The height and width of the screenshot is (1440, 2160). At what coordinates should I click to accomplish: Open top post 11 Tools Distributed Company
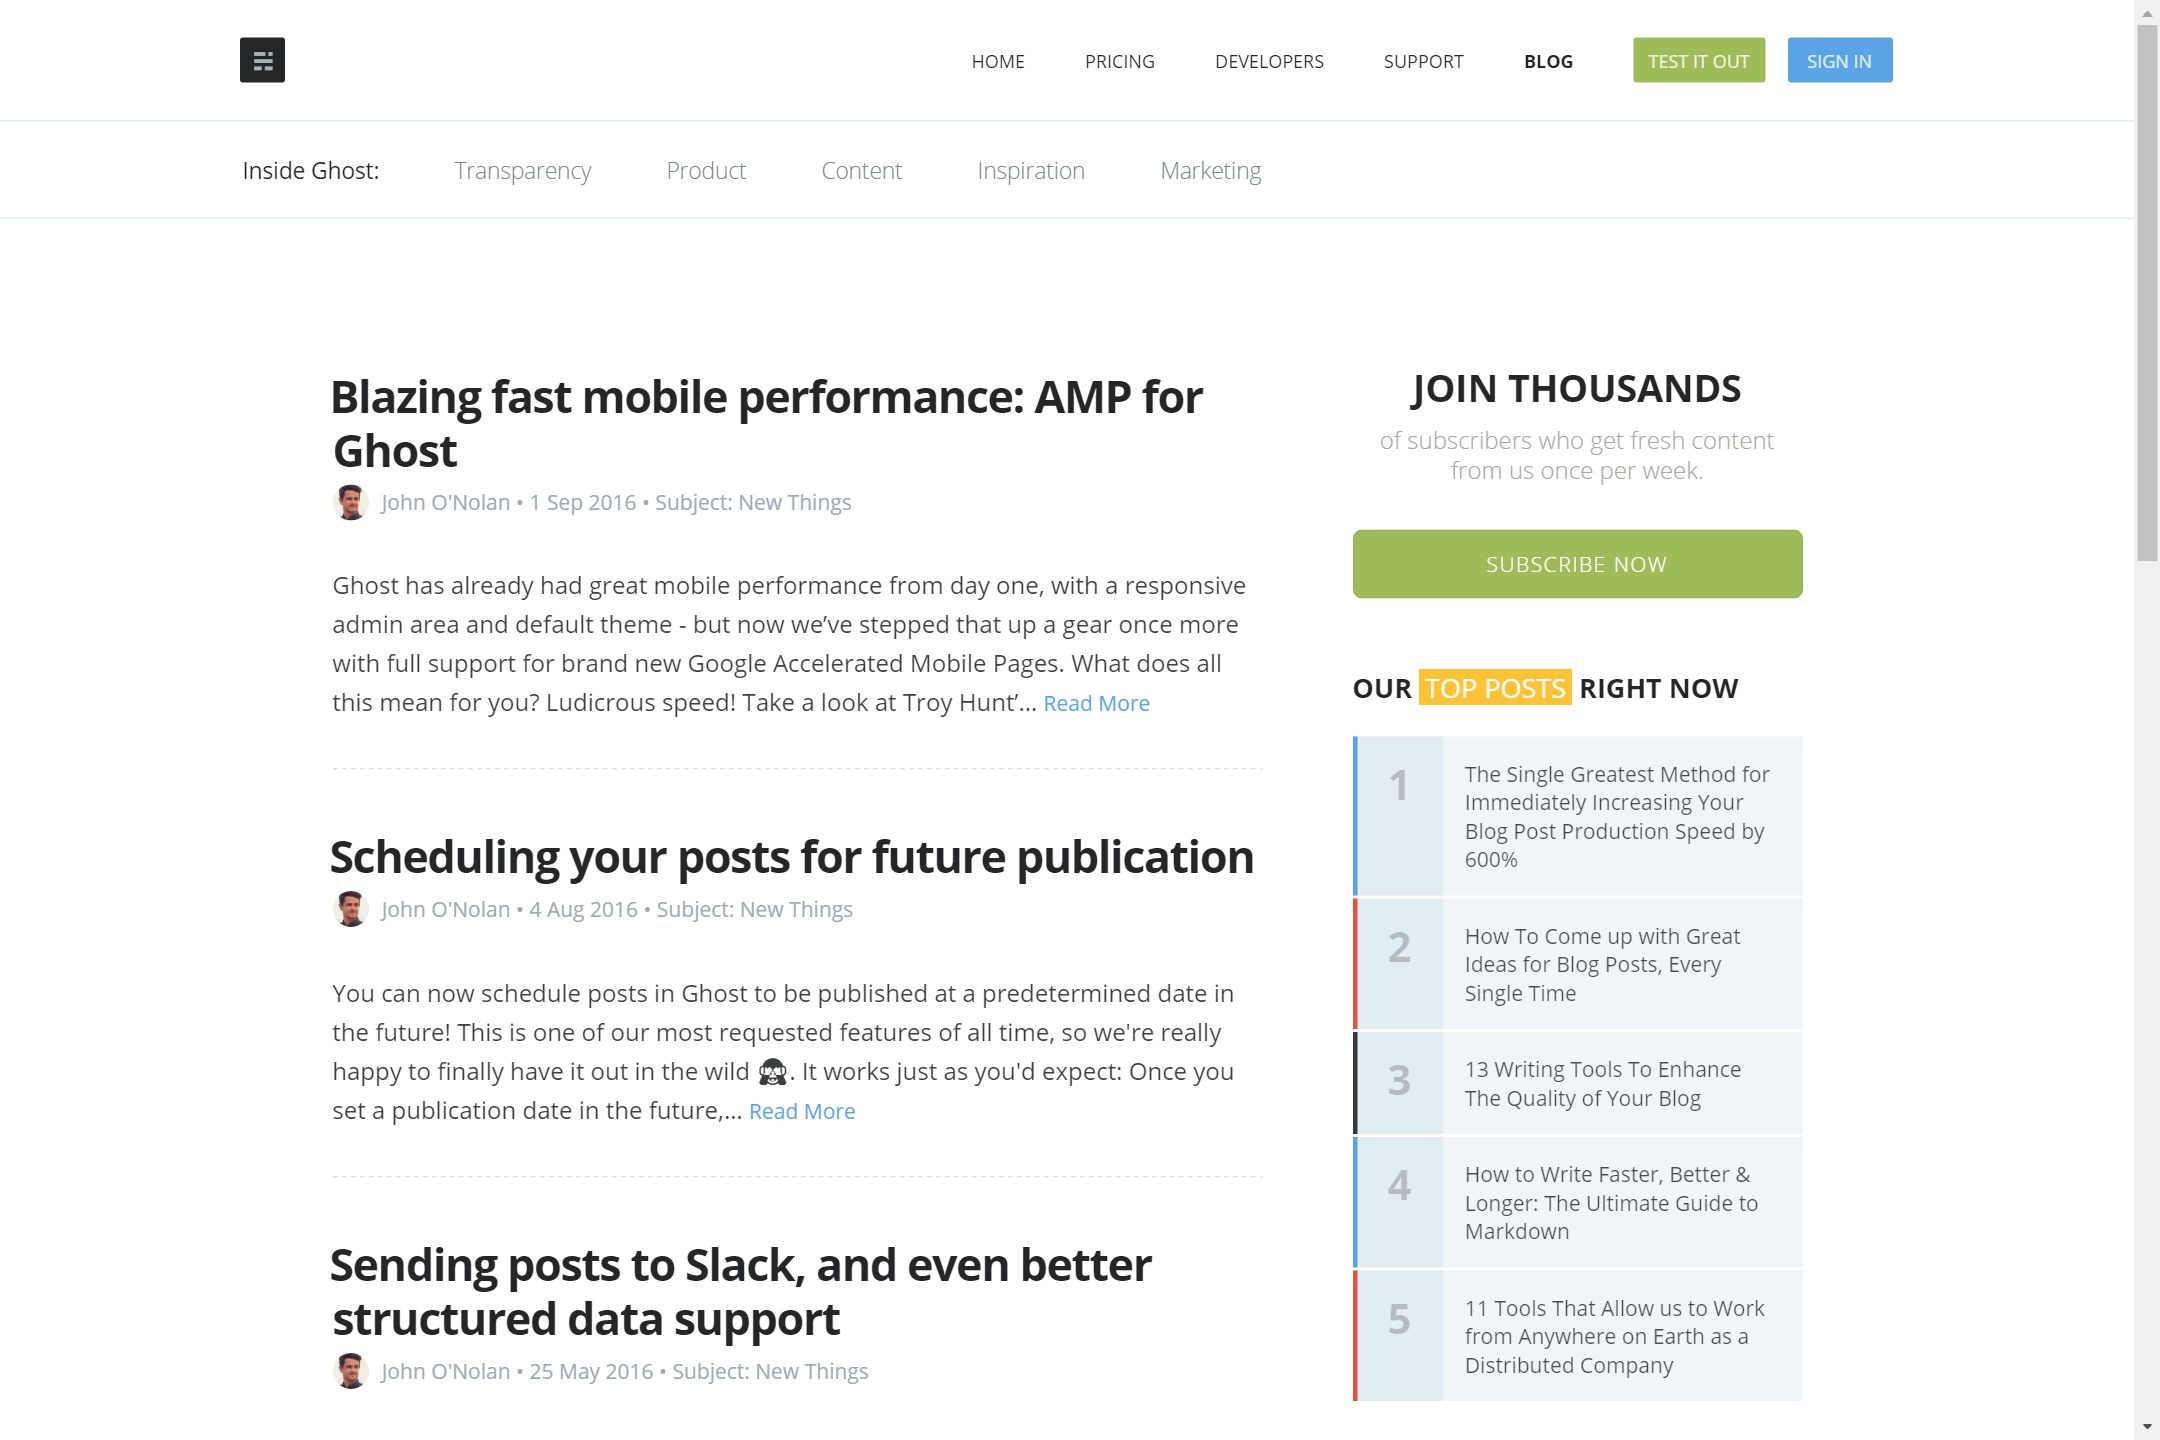1577,1336
